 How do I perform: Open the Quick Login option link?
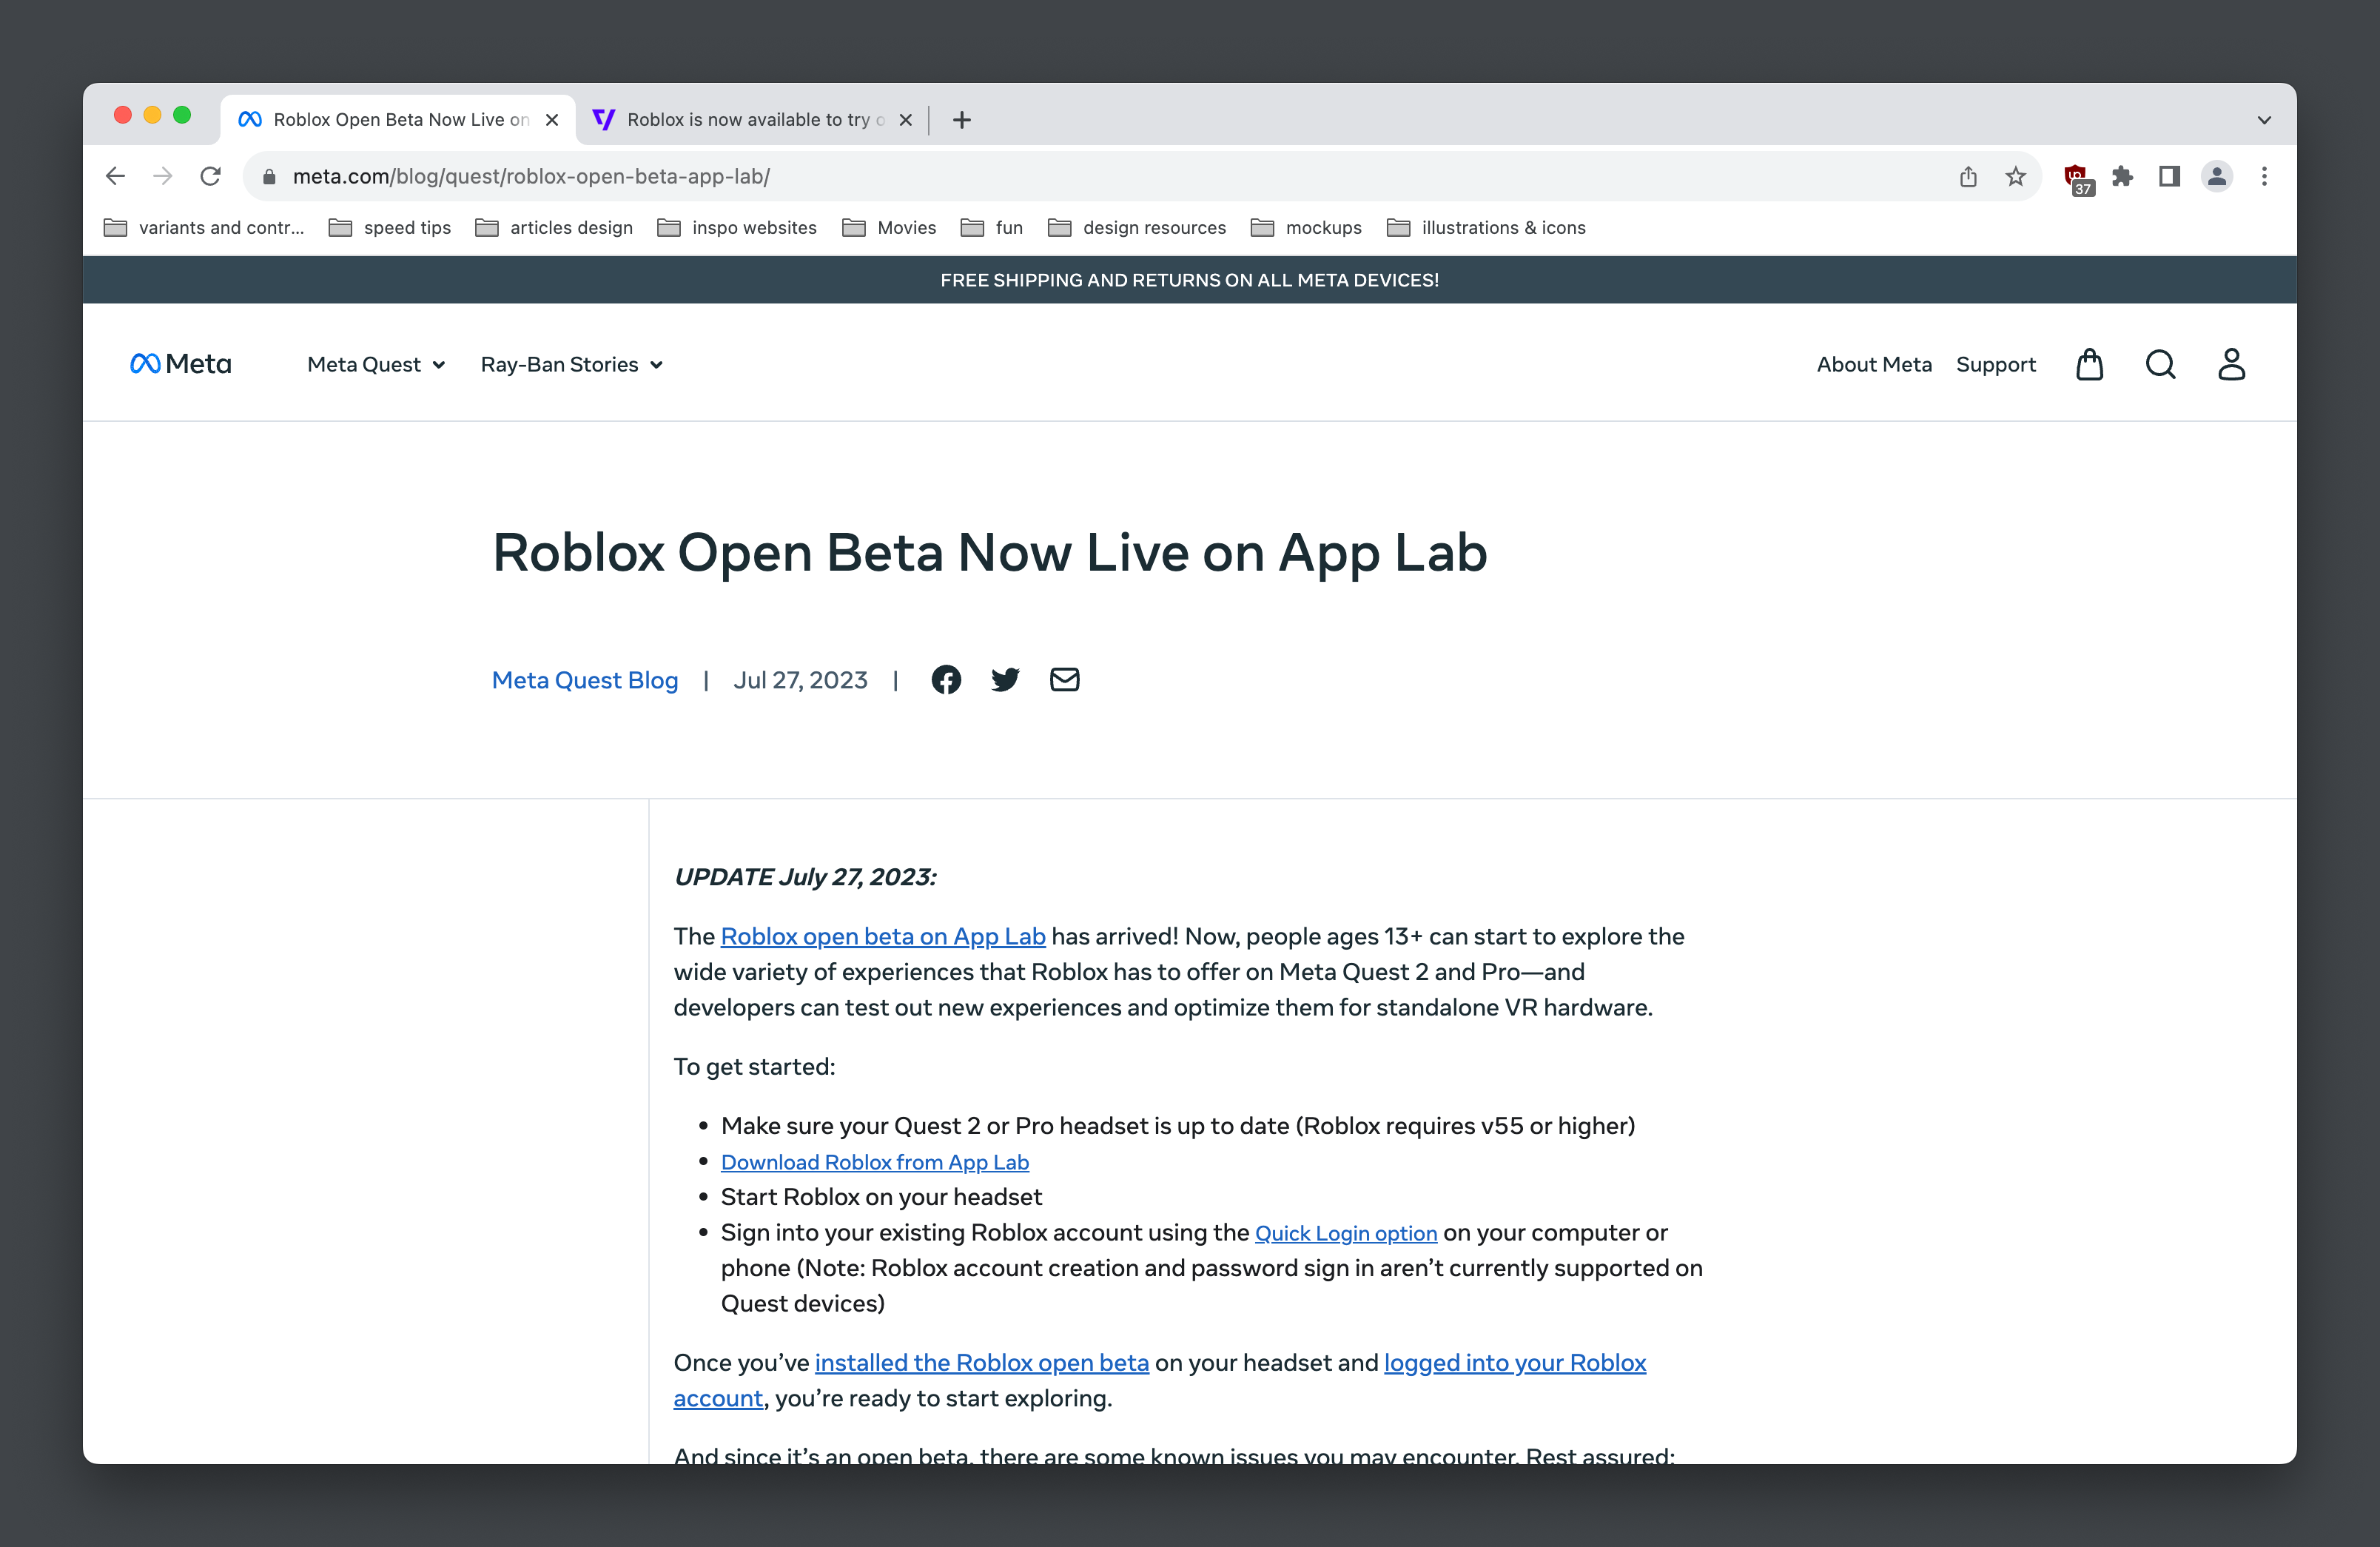1346,1233
